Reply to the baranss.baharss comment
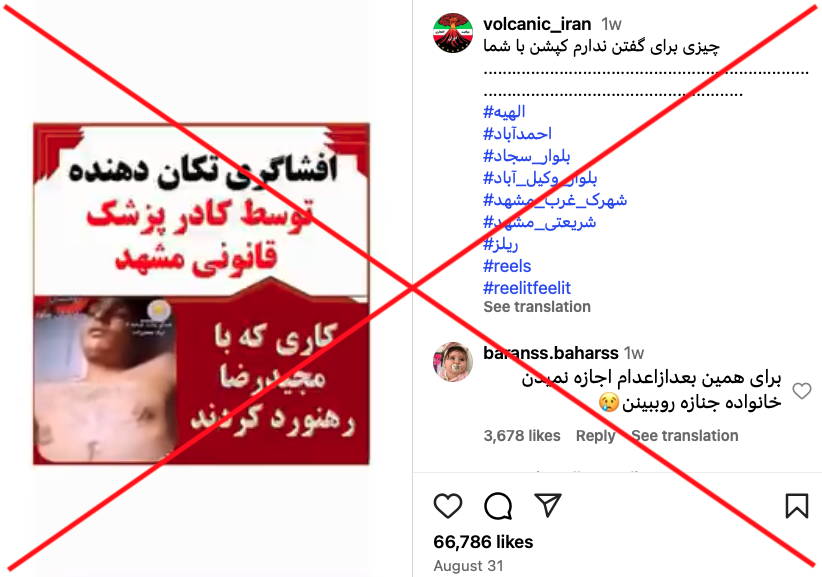Screen dimensions: 822x577 596,436
